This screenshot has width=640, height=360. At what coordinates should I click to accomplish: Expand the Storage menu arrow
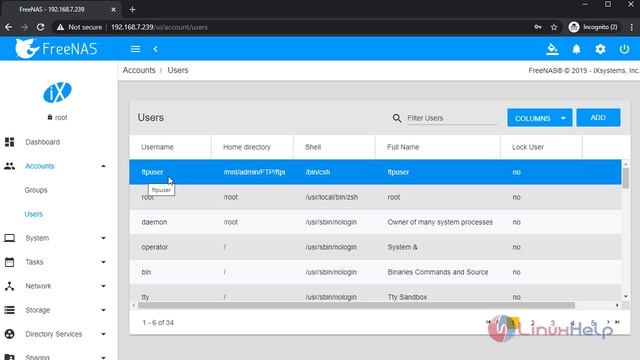pyautogui.click(x=103, y=310)
